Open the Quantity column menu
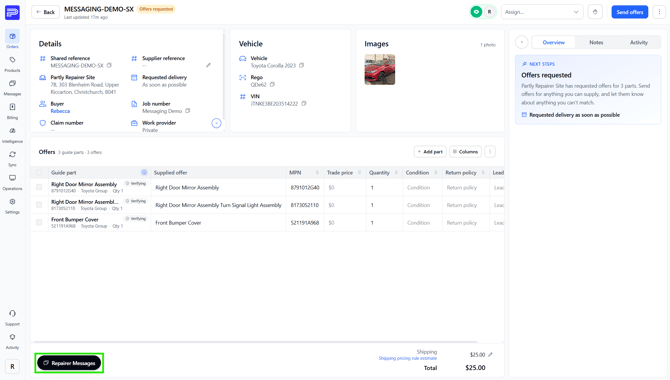Viewport: 670px width, 380px height. coord(396,172)
